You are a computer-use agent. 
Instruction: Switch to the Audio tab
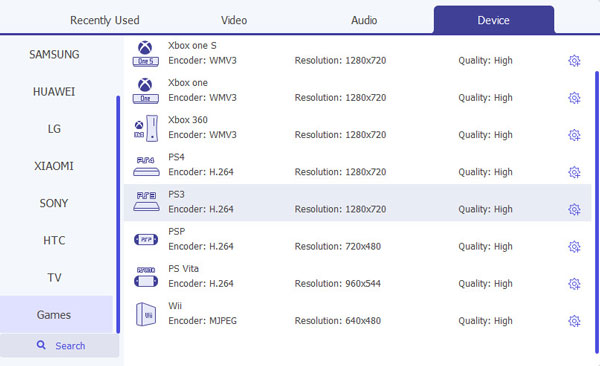364,20
